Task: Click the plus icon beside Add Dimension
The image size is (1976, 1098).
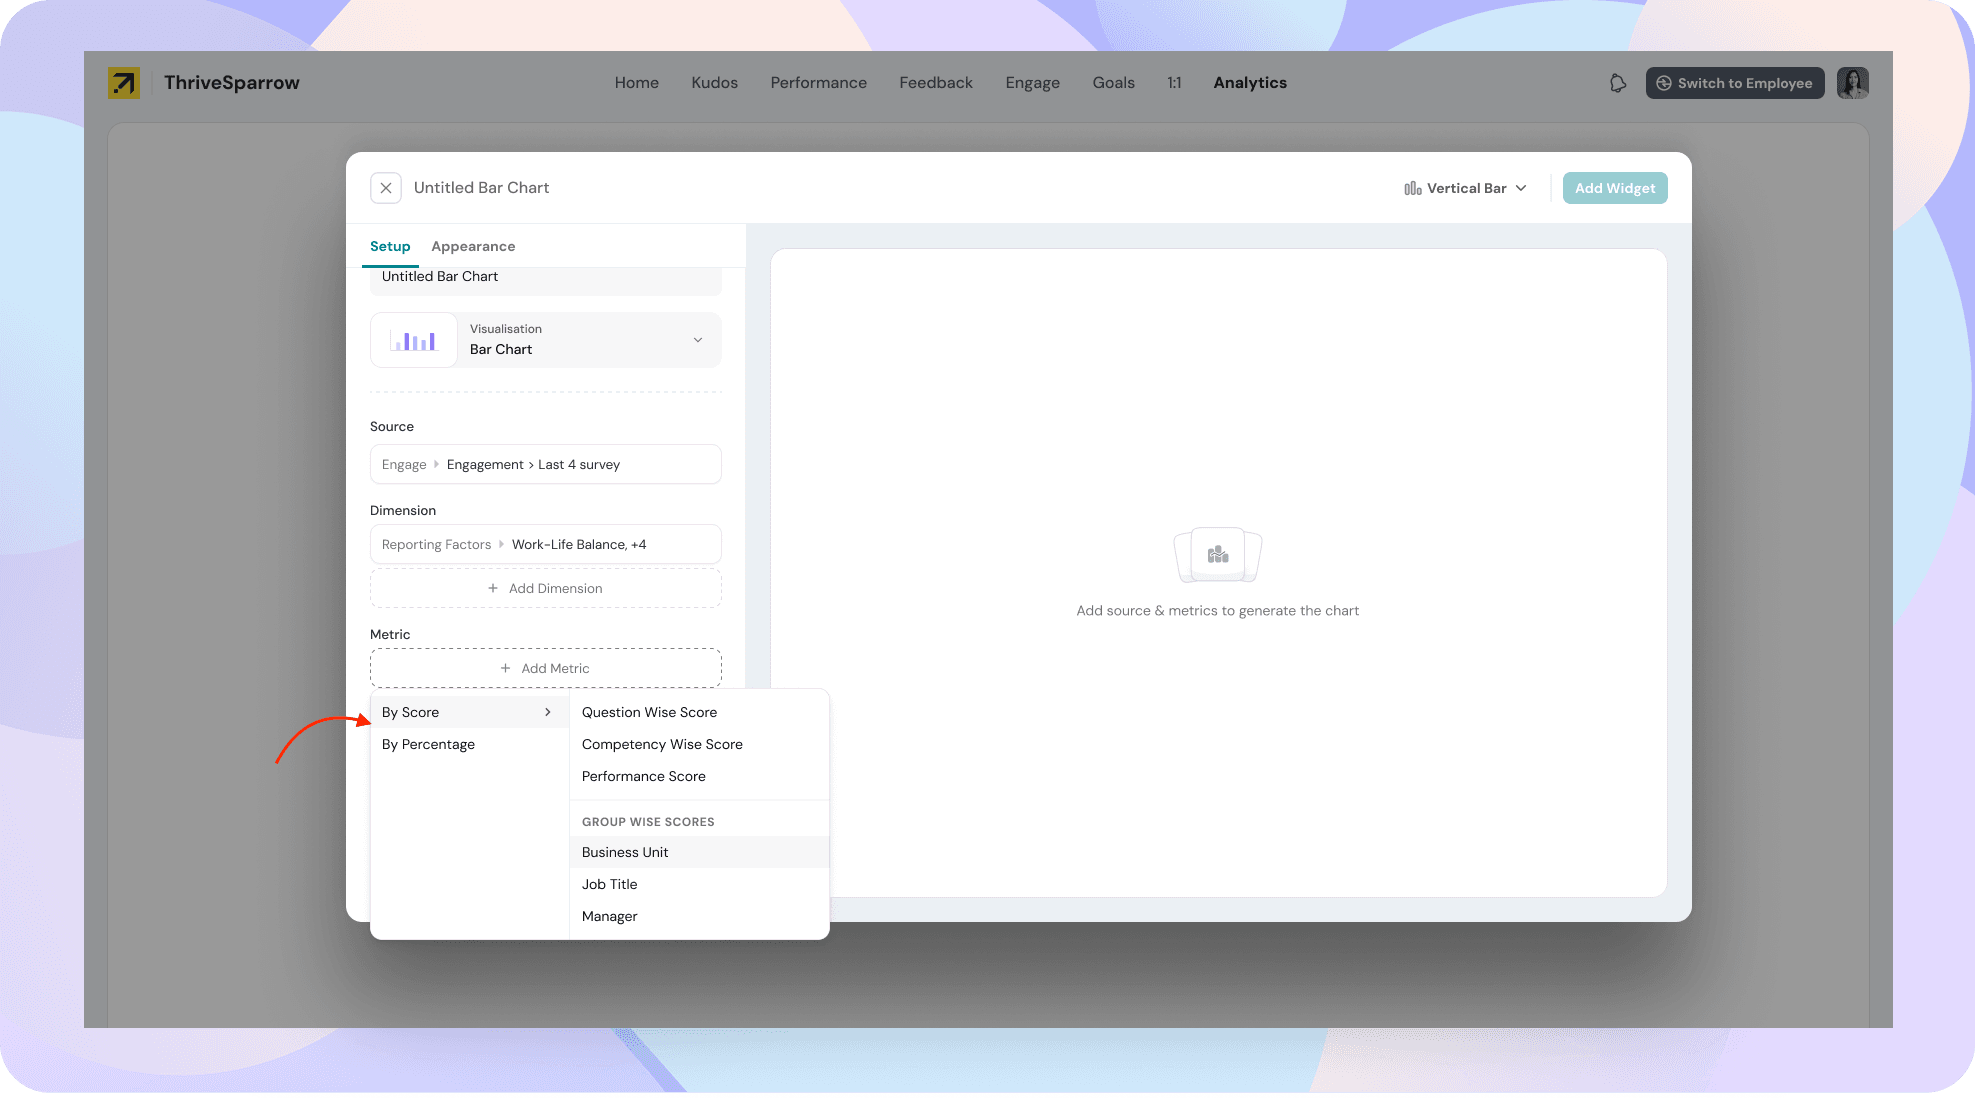Action: click(493, 589)
